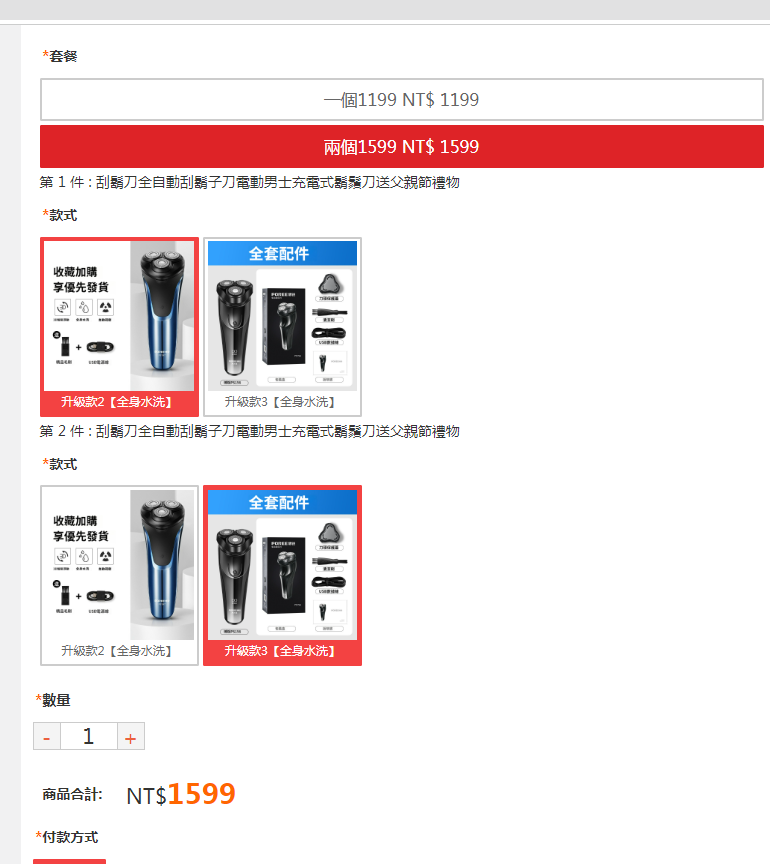The height and width of the screenshot is (864, 770).
Task: Choose 升級款2 blue shaver for item 2
Action: pyautogui.click(x=119, y=575)
